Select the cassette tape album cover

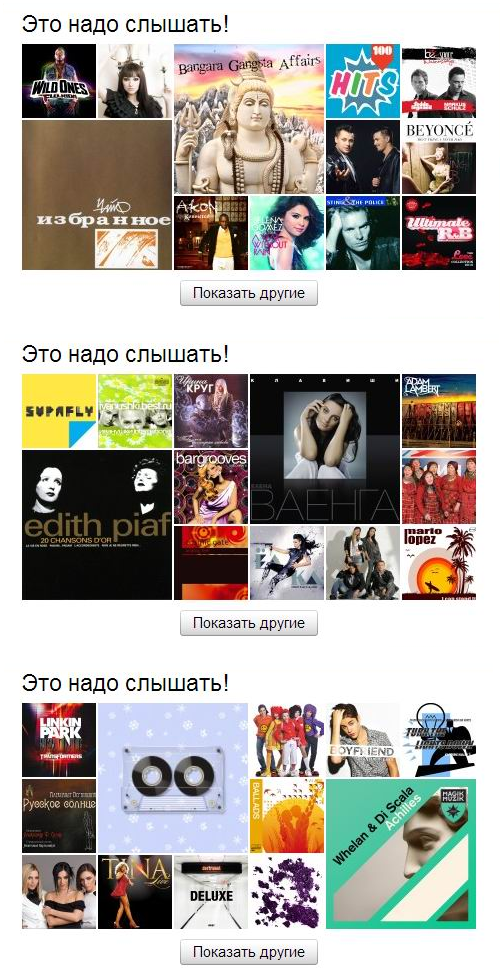pyautogui.click(x=173, y=778)
